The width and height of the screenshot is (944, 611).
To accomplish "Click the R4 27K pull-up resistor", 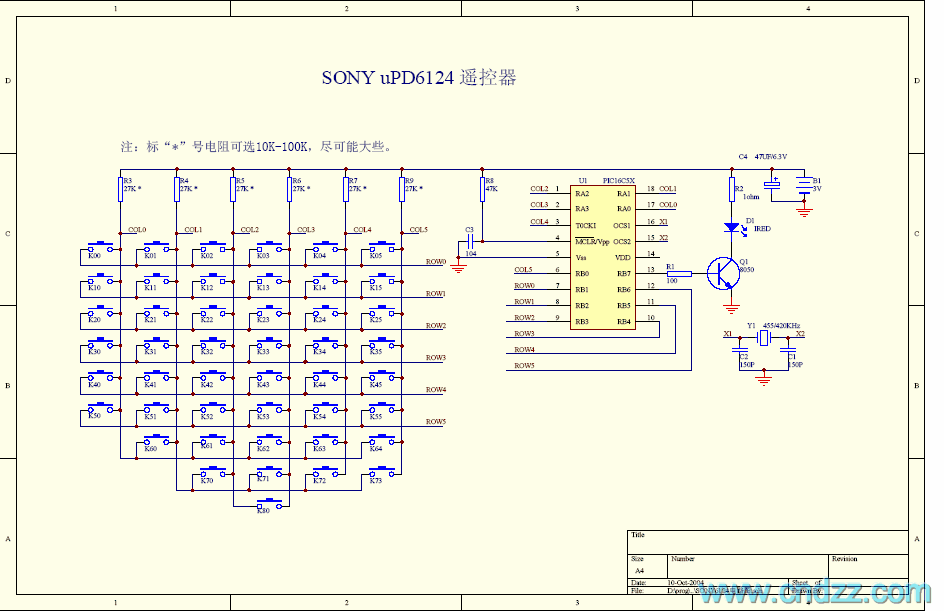I will click(x=176, y=189).
